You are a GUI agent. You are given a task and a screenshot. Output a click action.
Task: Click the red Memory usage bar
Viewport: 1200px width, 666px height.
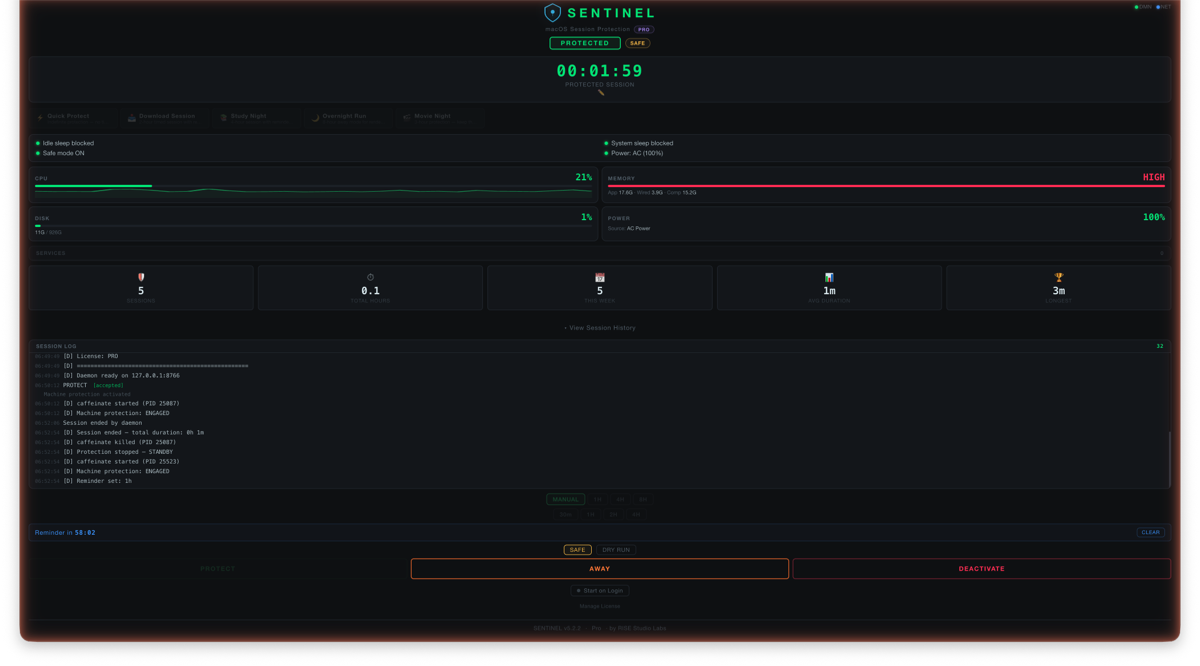coord(886,186)
